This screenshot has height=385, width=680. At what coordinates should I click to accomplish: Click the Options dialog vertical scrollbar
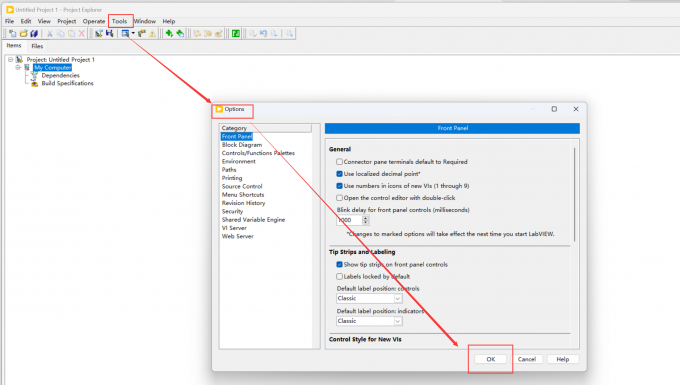pyautogui.click(x=575, y=194)
